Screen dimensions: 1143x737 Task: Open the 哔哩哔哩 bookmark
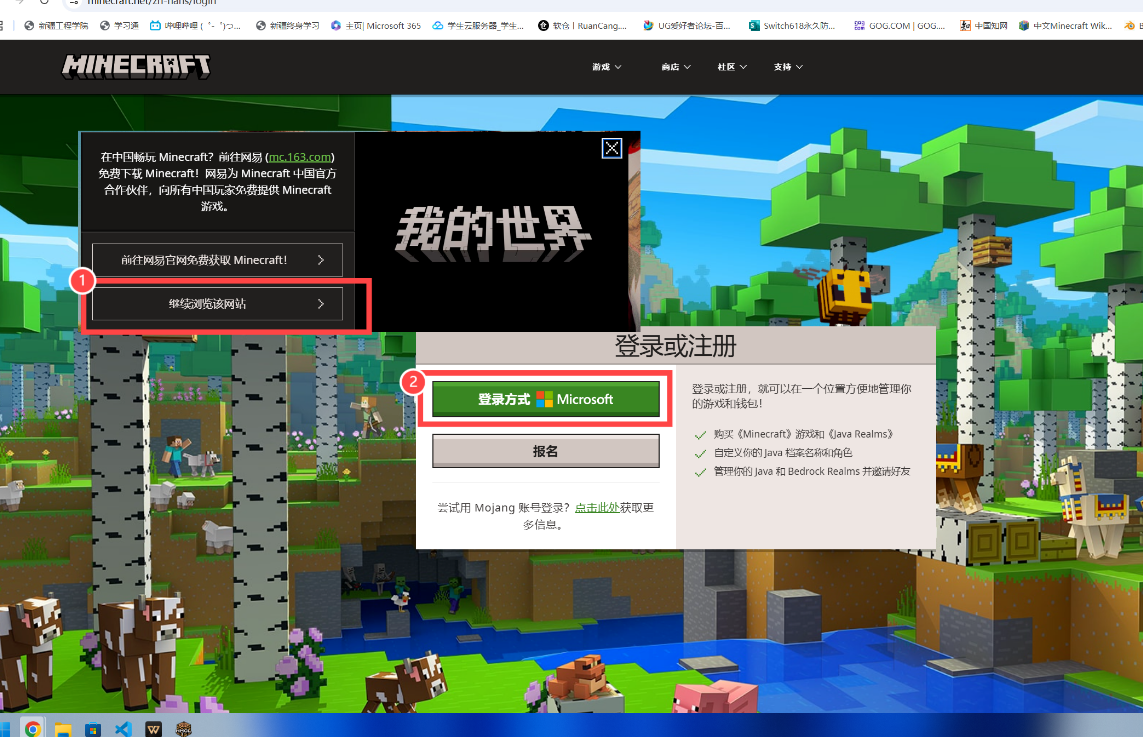point(195,26)
